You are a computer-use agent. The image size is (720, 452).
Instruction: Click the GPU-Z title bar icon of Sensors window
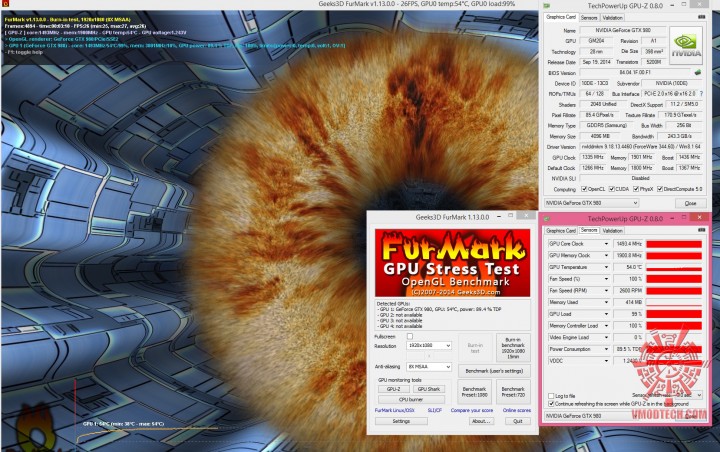[x=547, y=219]
